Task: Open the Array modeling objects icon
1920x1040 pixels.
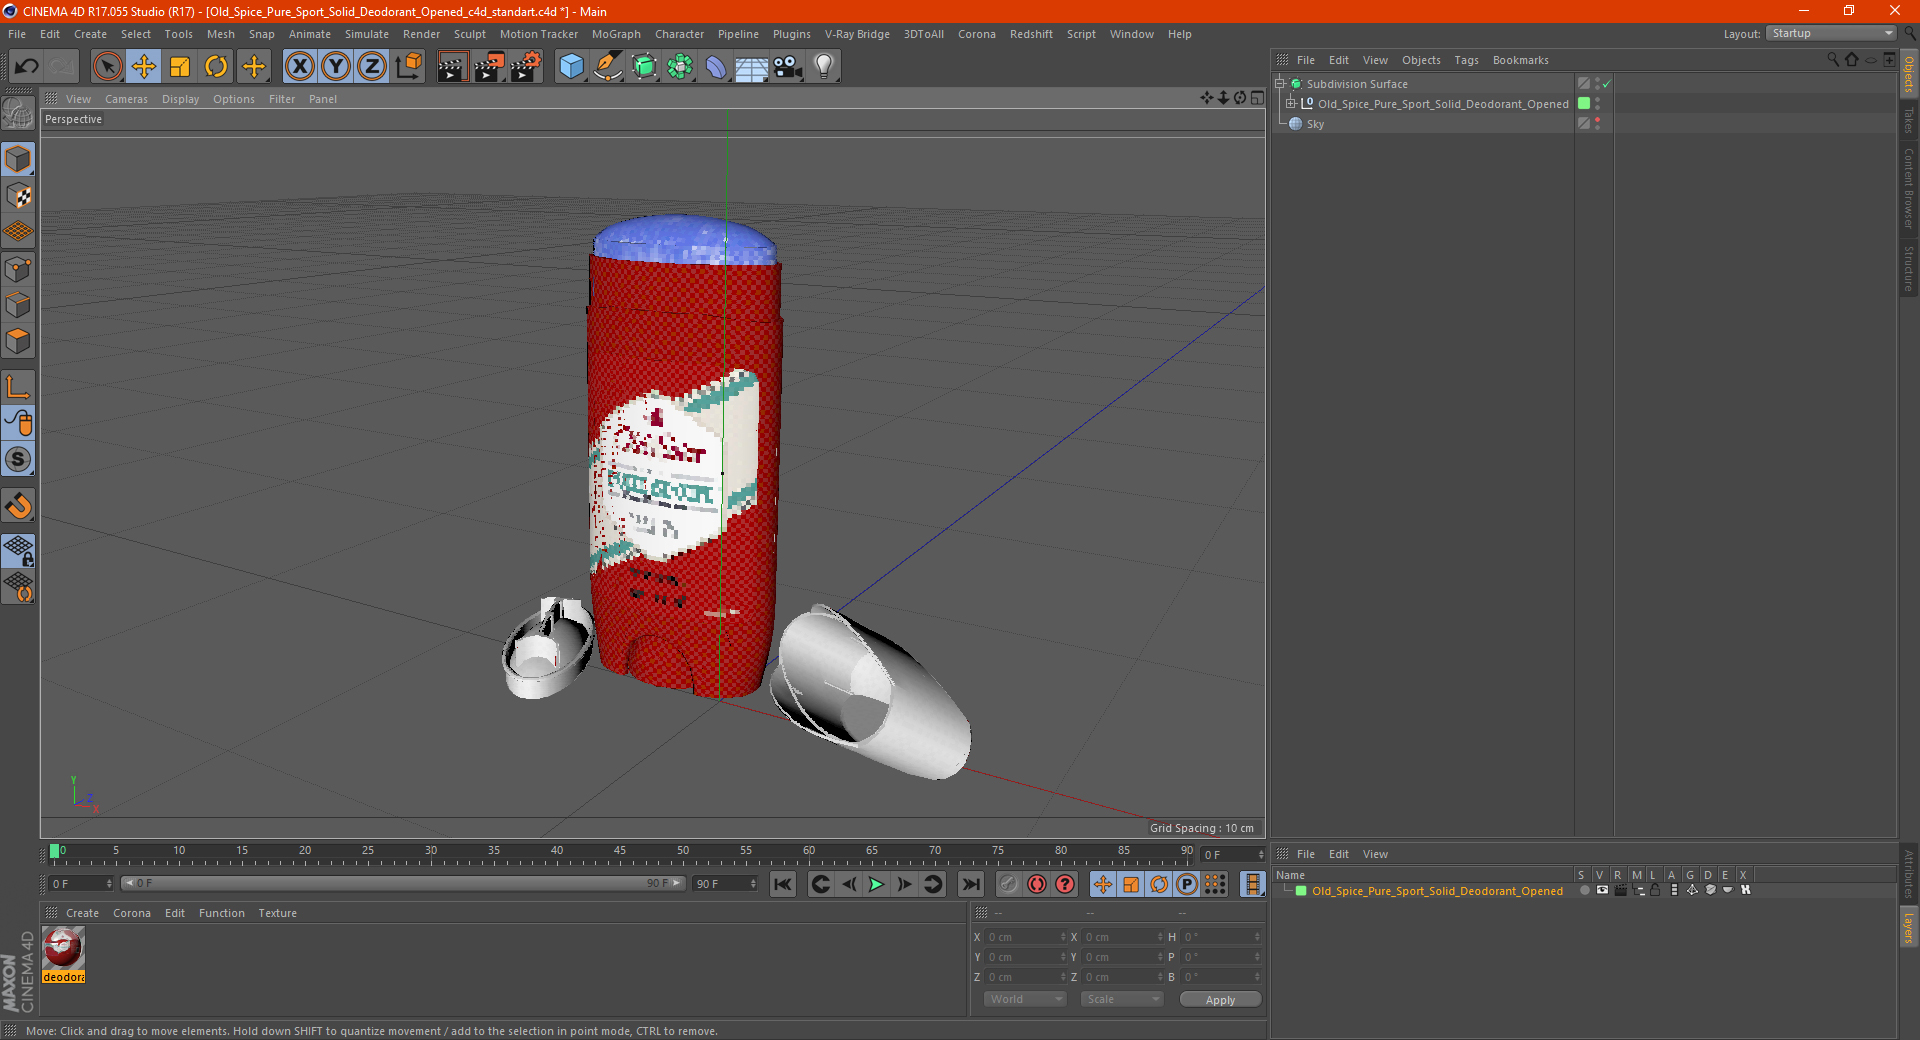Action: 681,67
